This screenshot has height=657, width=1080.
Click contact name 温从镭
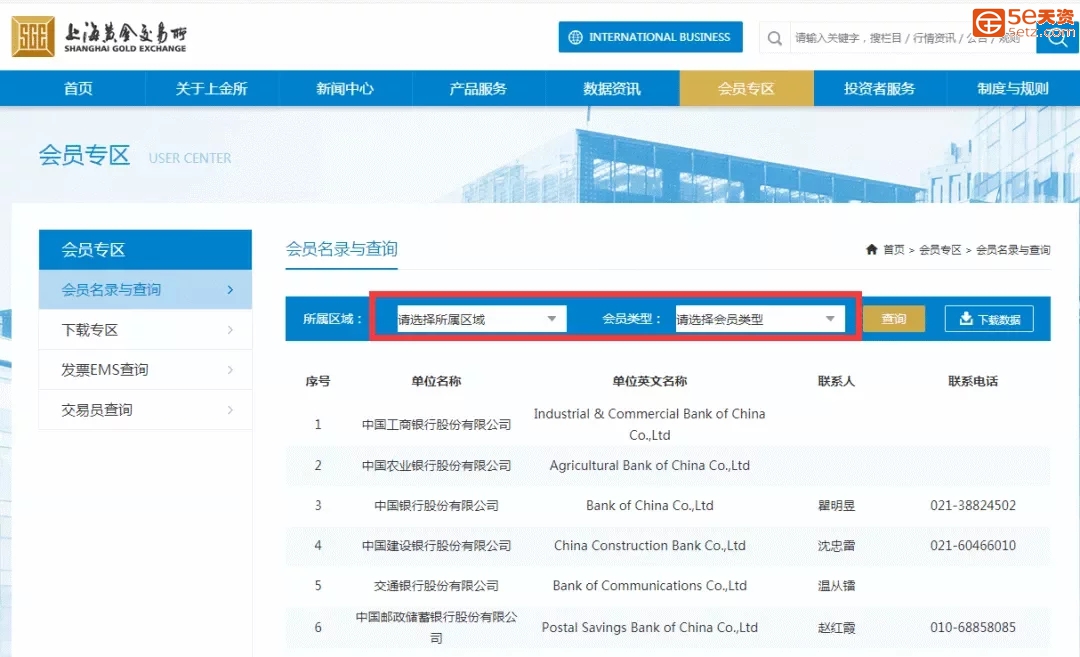[x=836, y=585]
